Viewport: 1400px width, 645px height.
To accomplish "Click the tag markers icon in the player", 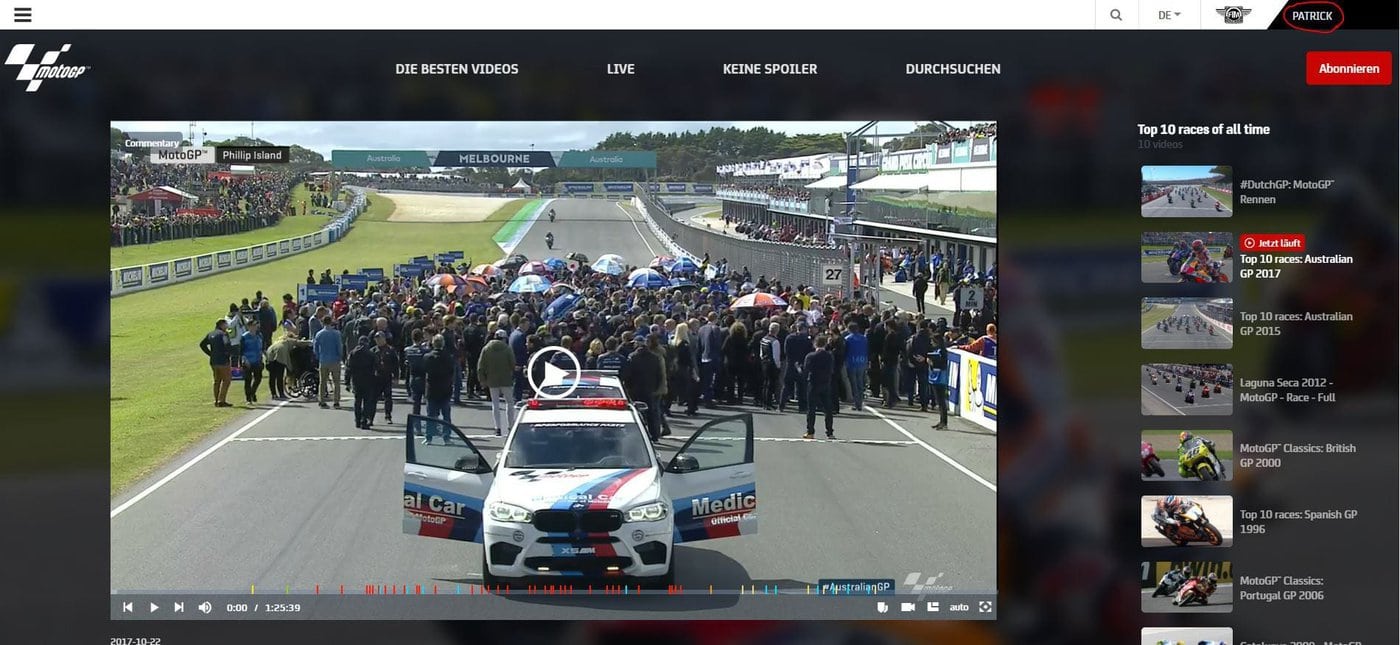I will coord(883,607).
